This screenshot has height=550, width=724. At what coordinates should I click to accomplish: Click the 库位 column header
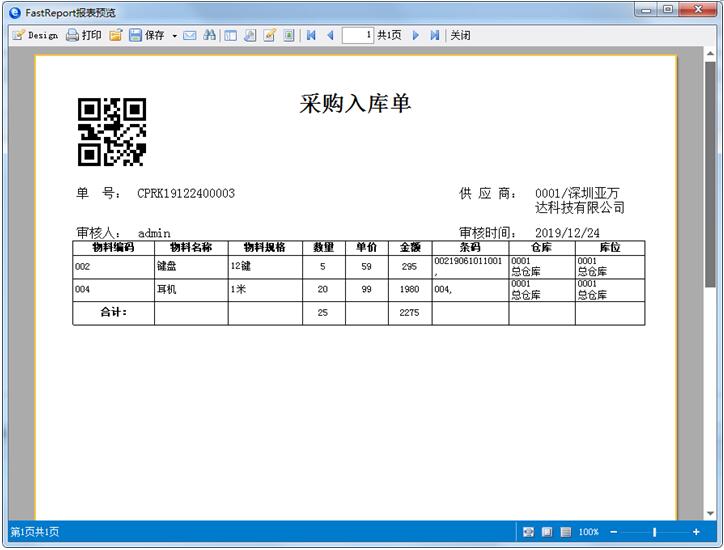pos(610,248)
